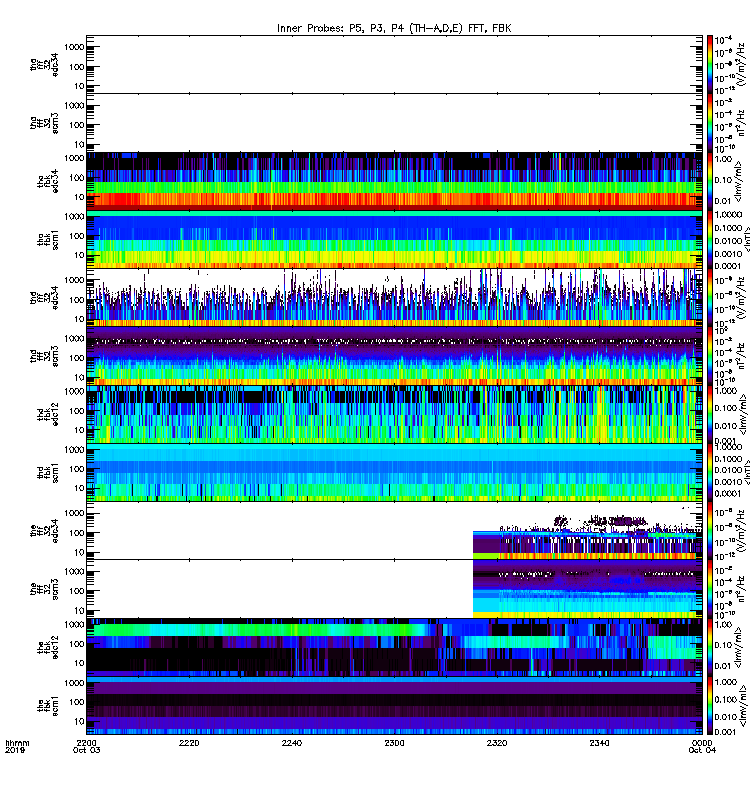750x800 pixels.
Task: Click the '2300' time axis label
Action: [394, 743]
